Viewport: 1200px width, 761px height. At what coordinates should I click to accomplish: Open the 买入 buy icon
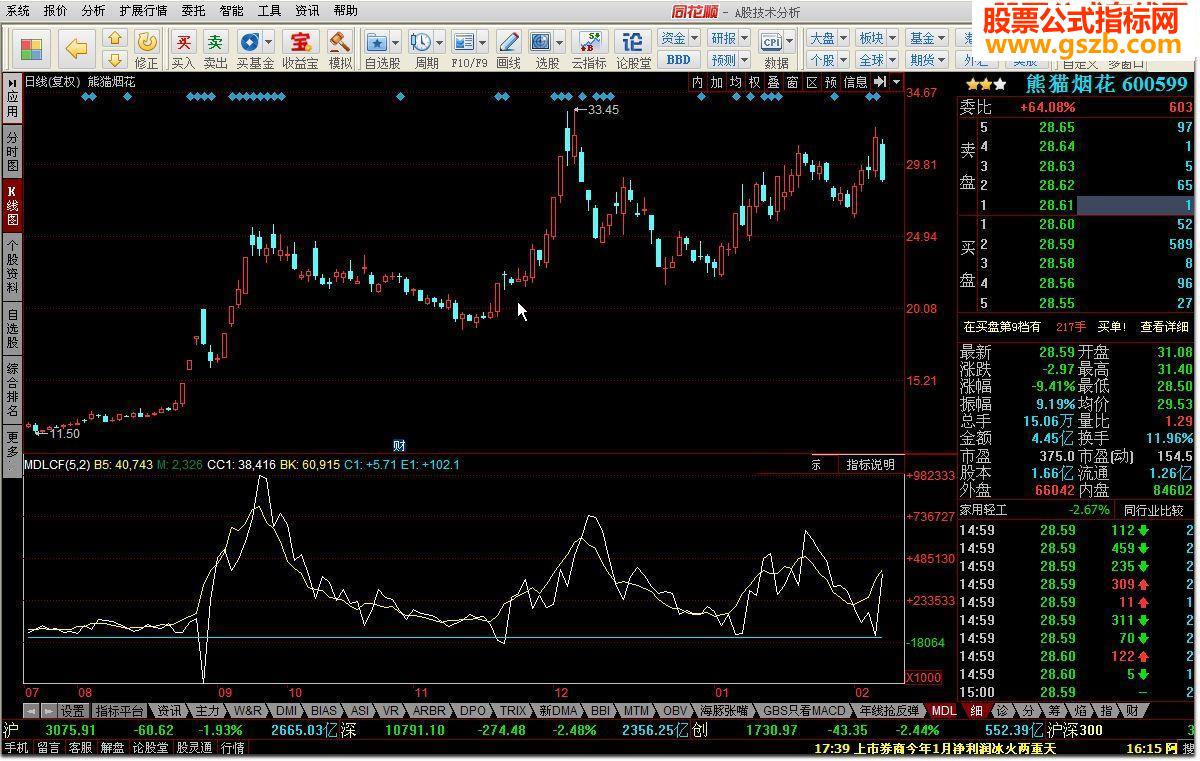coord(183,49)
